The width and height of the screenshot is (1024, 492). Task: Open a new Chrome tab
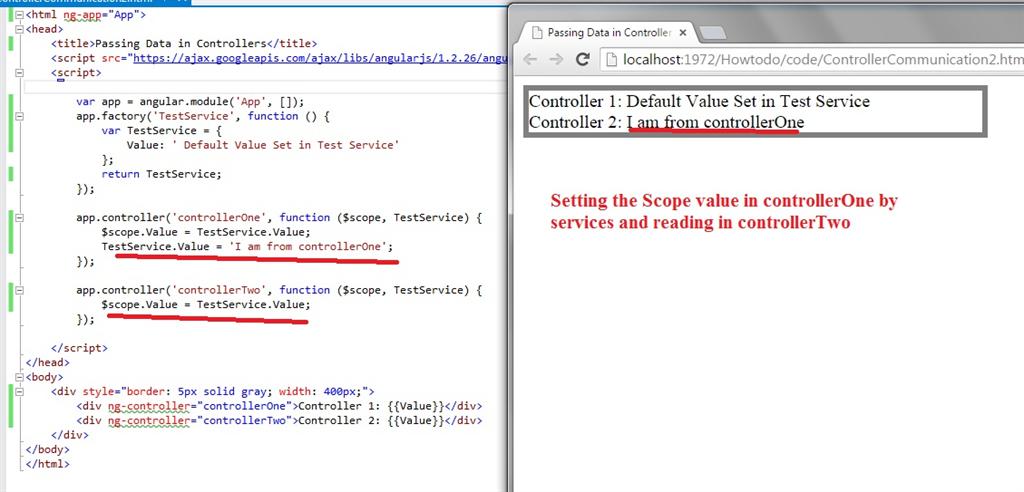point(712,32)
